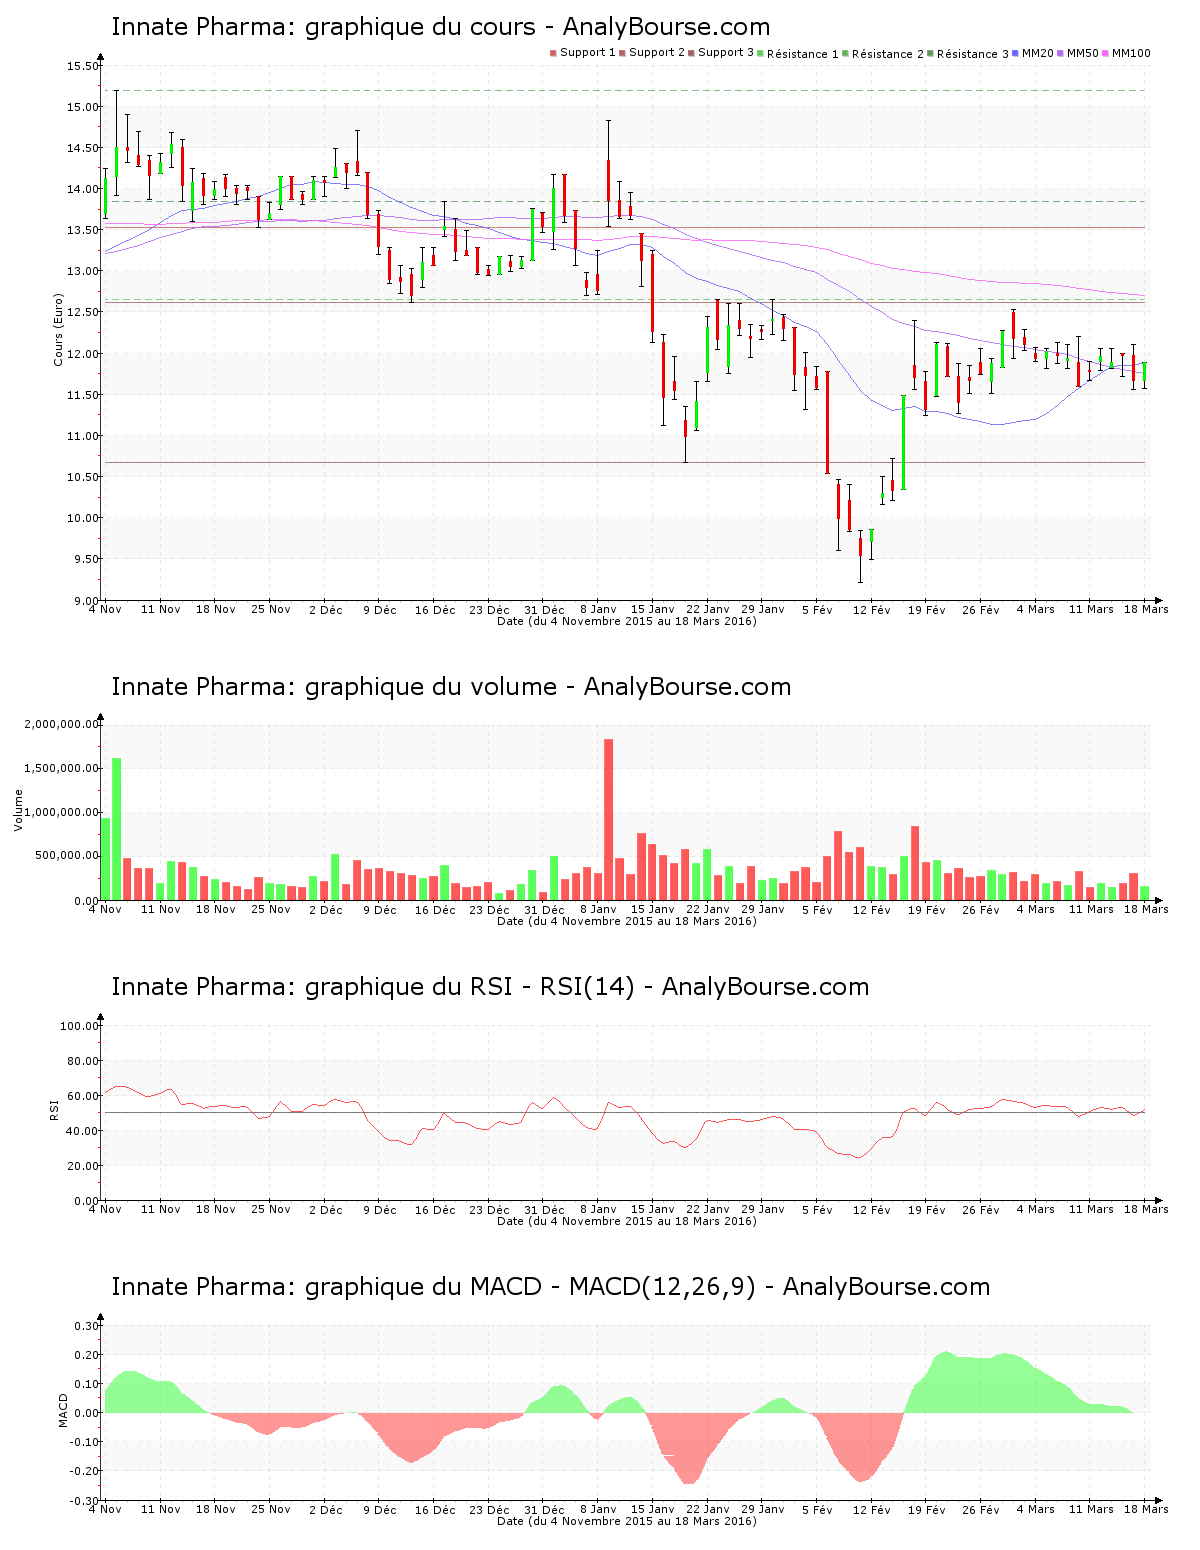Screen dimensions: 1200x1550
Task: Click the date range caption below the MACD chart
Action: [627, 1521]
